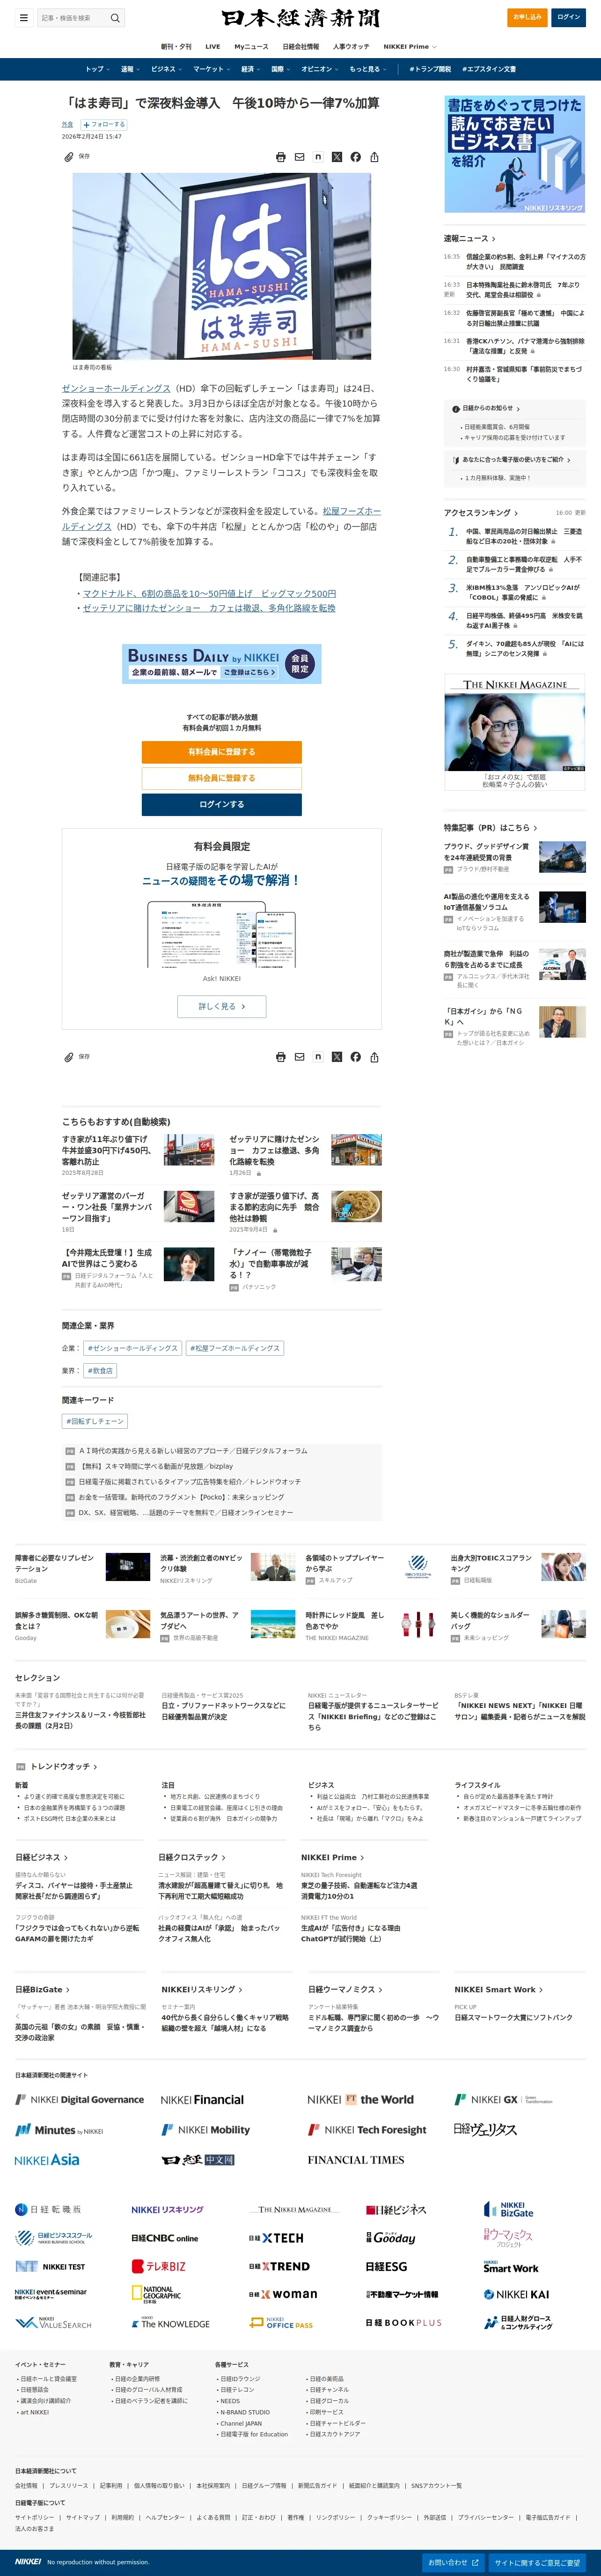Image resolution: width=601 pixels, height=2576 pixels.
Task: Expand the 速報 navigation dropdown
Action: pyautogui.click(x=130, y=69)
